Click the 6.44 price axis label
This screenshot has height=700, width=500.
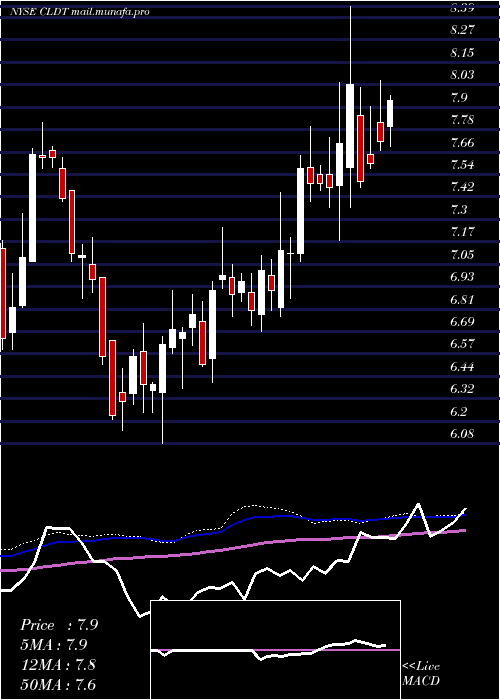tap(462, 367)
